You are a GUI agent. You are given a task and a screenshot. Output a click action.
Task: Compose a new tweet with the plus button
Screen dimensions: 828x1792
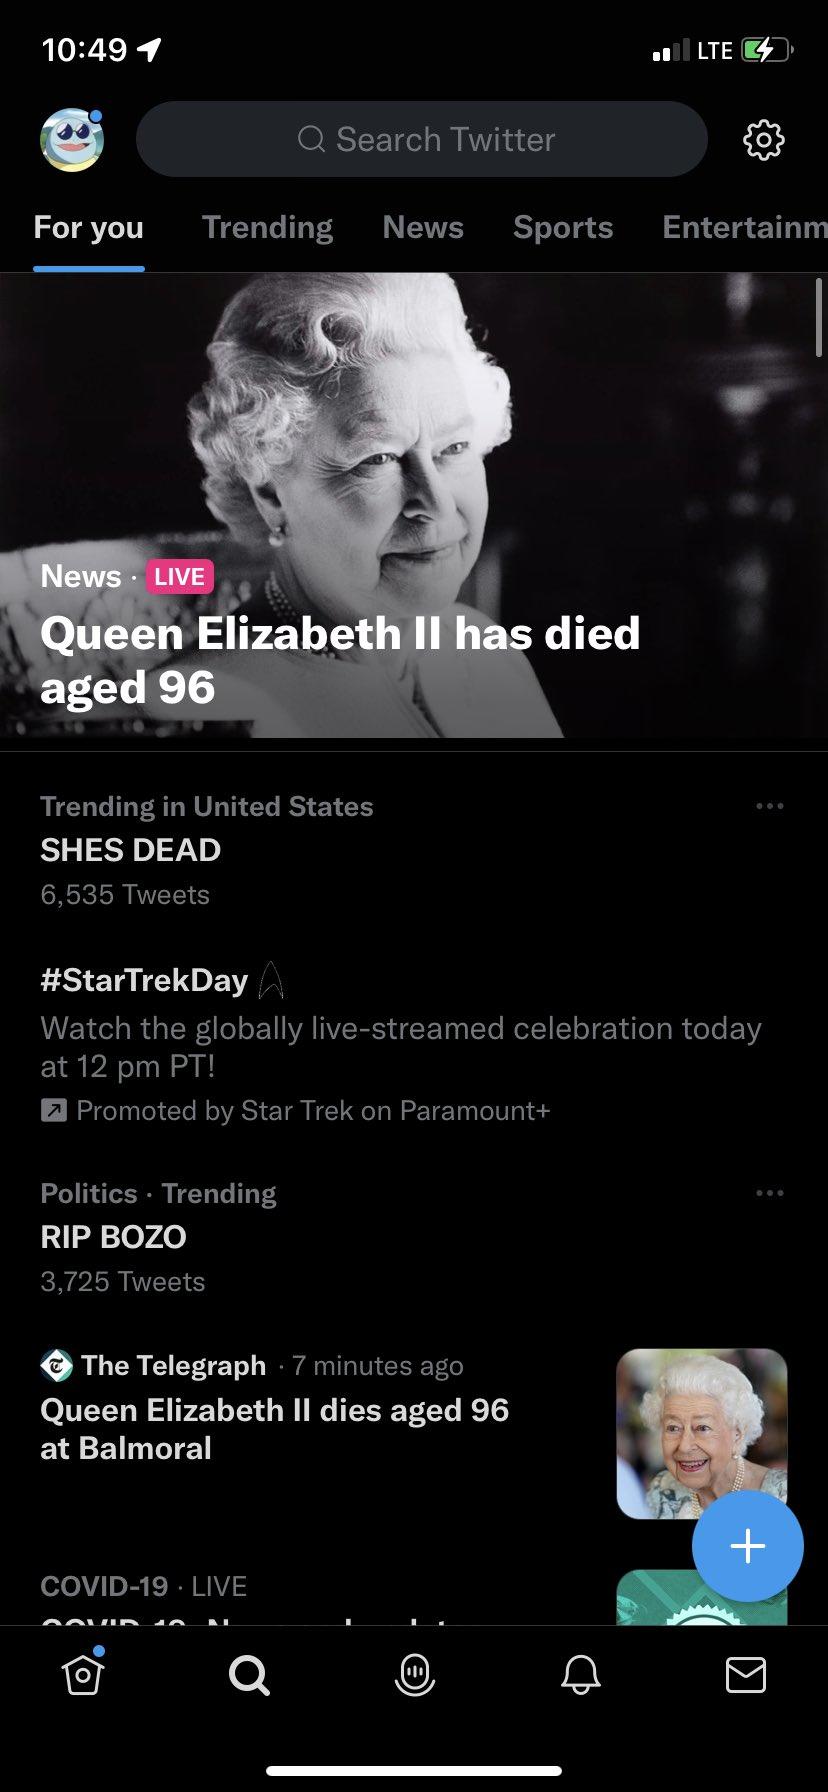[747, 1545]
